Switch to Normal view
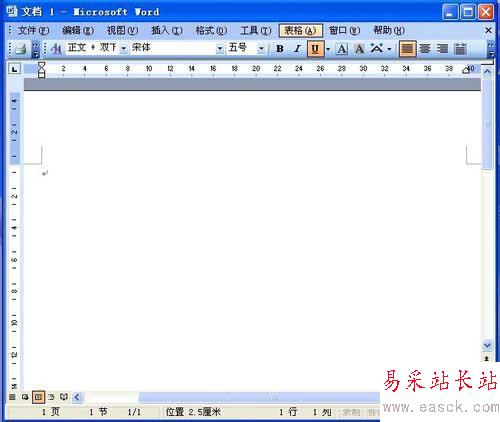 tap(12, 397)
